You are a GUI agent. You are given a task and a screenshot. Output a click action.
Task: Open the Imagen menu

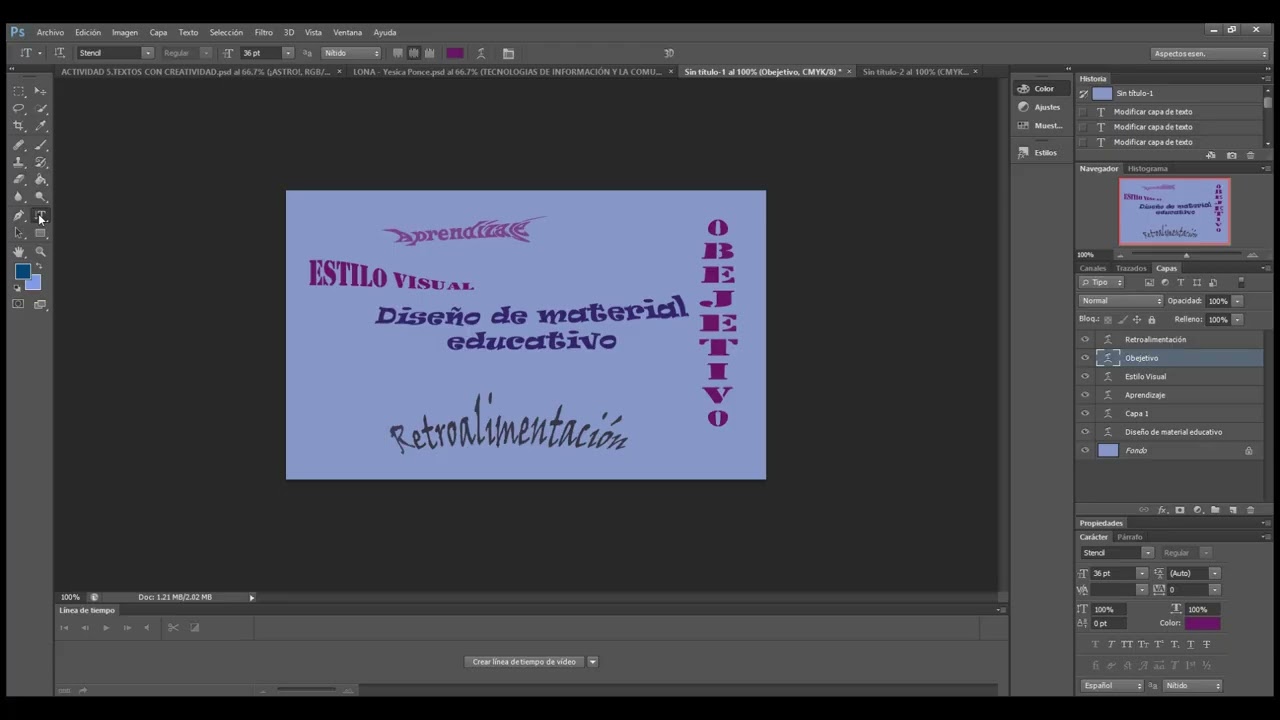tap(125, 32)
